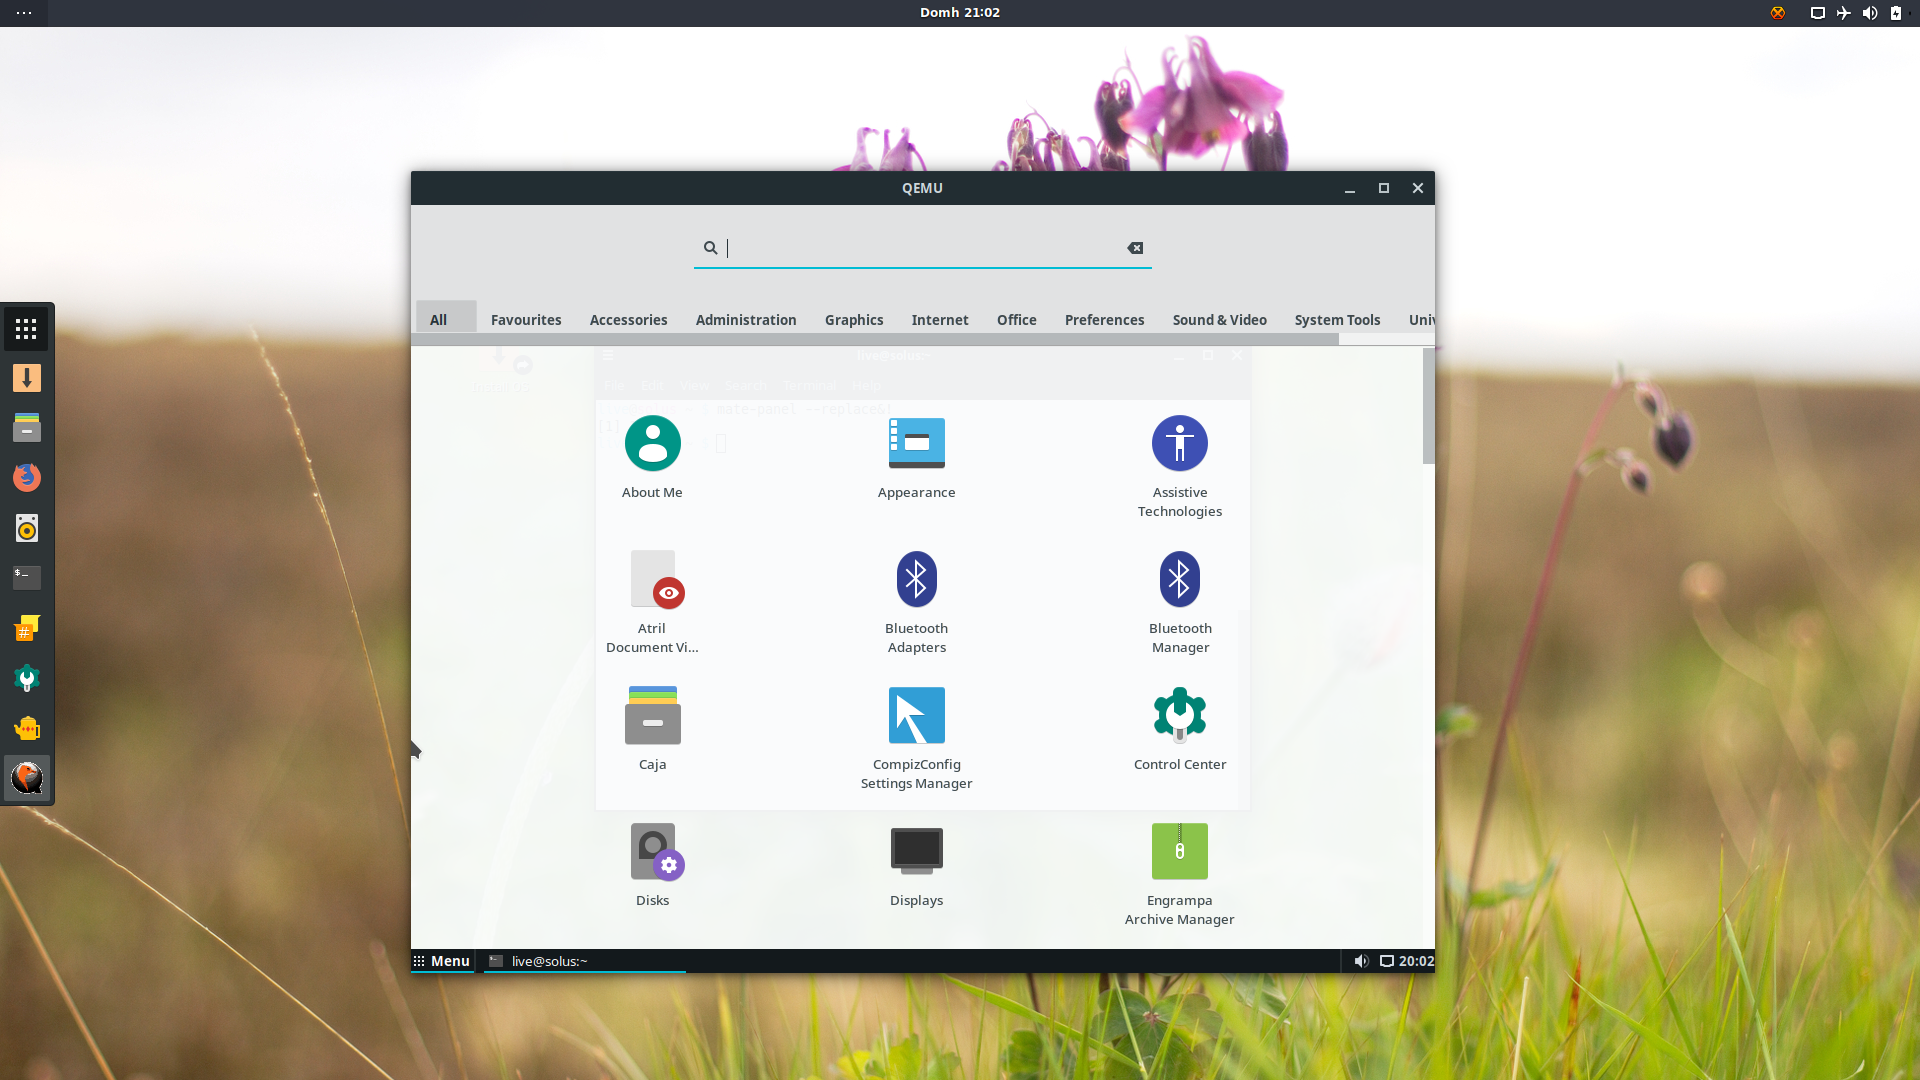This screenshot has height=1080, width=1920.
Task: Minimize the QEMU window
Action: click(x=1350, y=188)
